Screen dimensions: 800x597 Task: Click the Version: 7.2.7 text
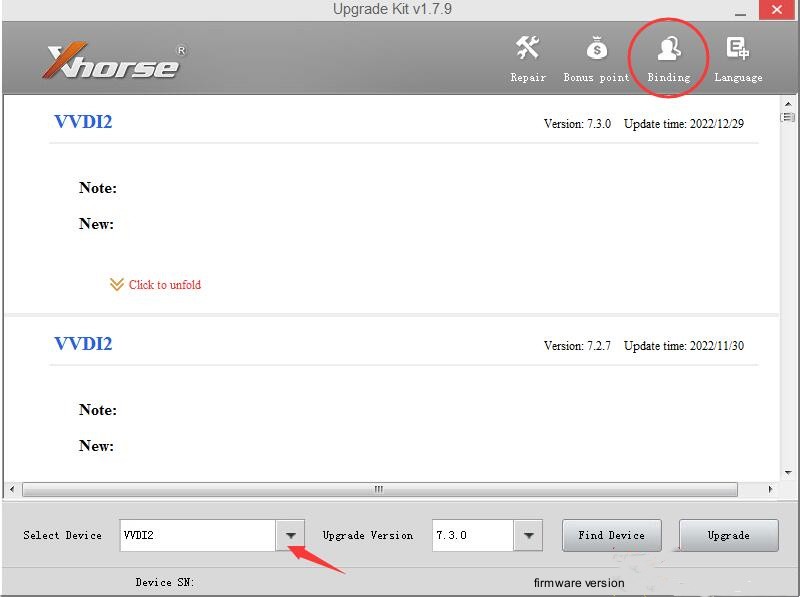[x=577, y=346]
